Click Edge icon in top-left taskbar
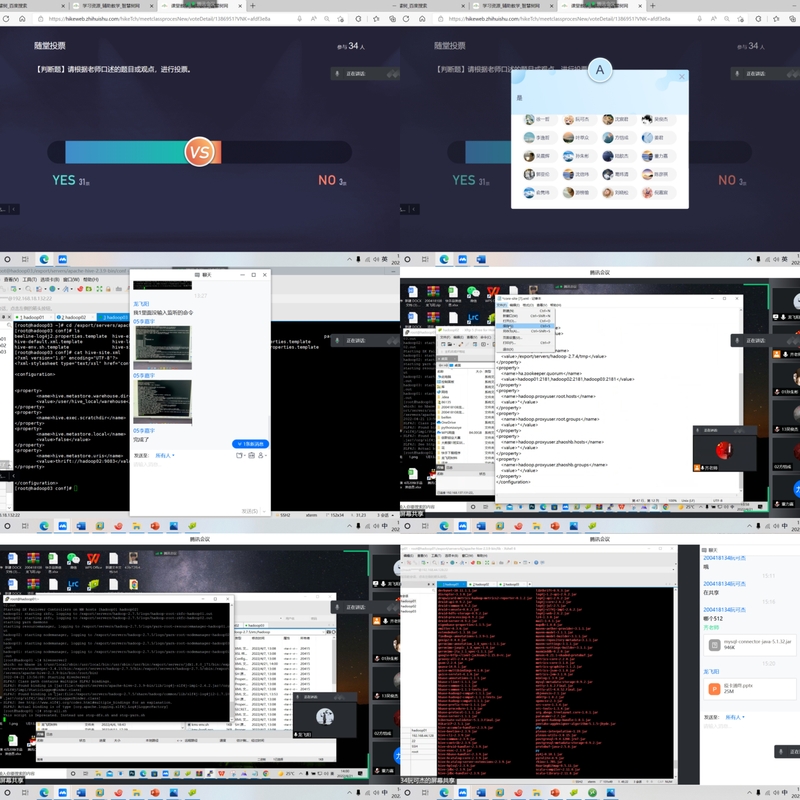Image resolution: width=800 pixels, height=800 pixels. click(44, 259)
